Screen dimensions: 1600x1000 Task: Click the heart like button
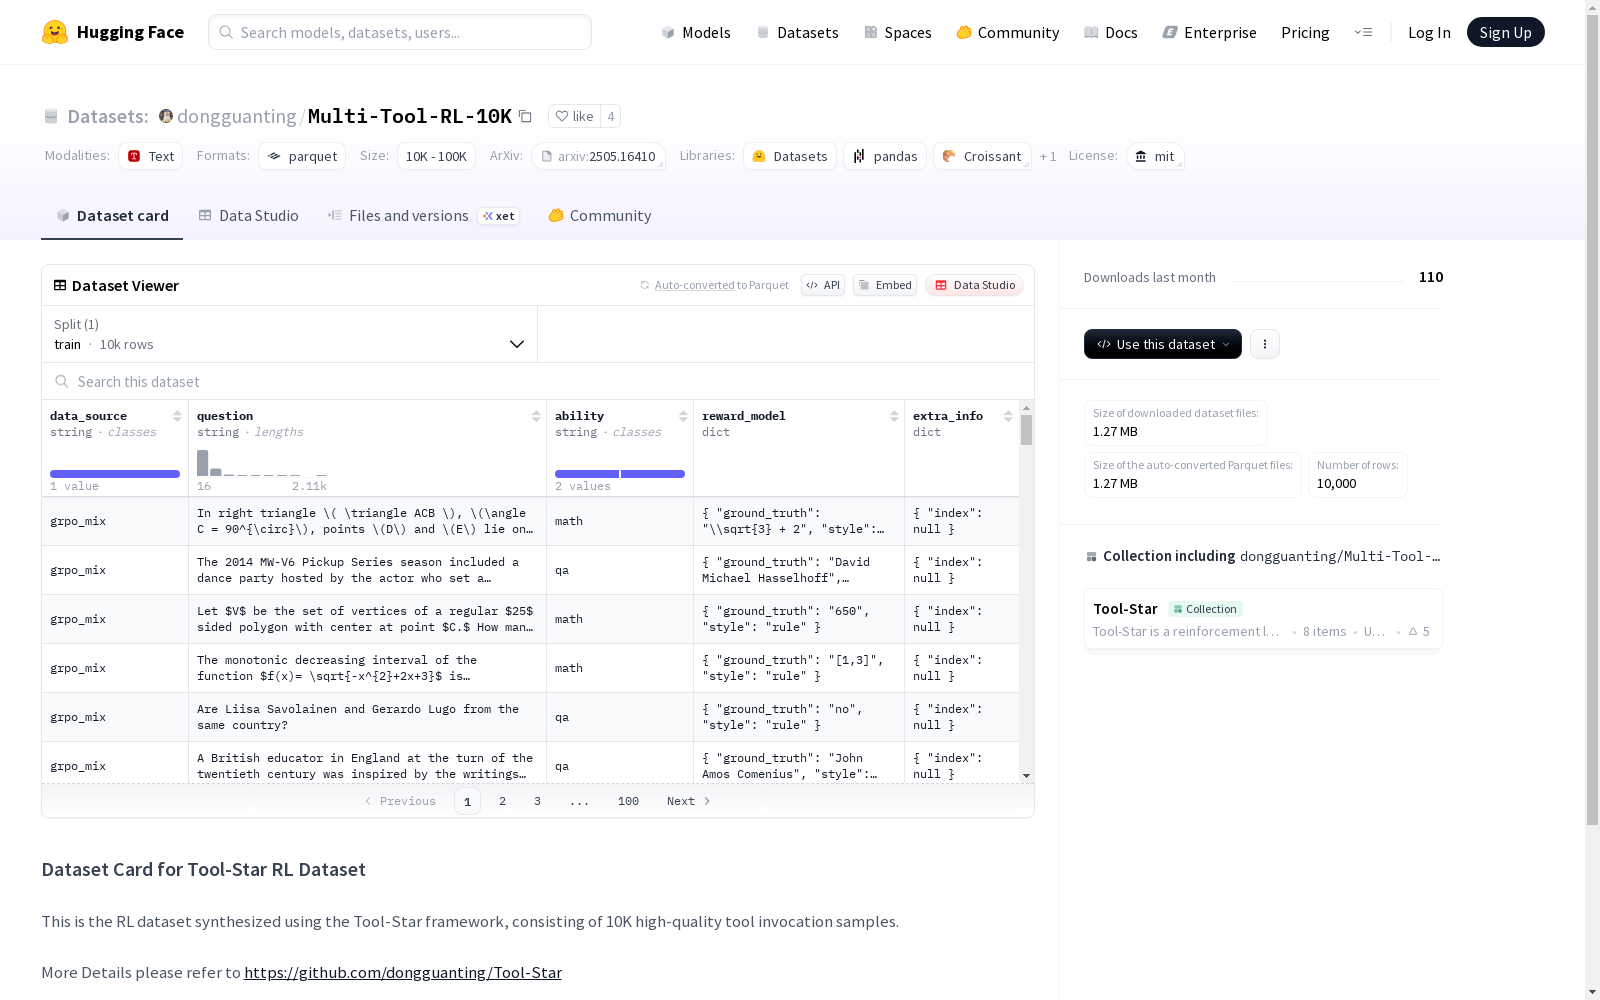[575, 116]
